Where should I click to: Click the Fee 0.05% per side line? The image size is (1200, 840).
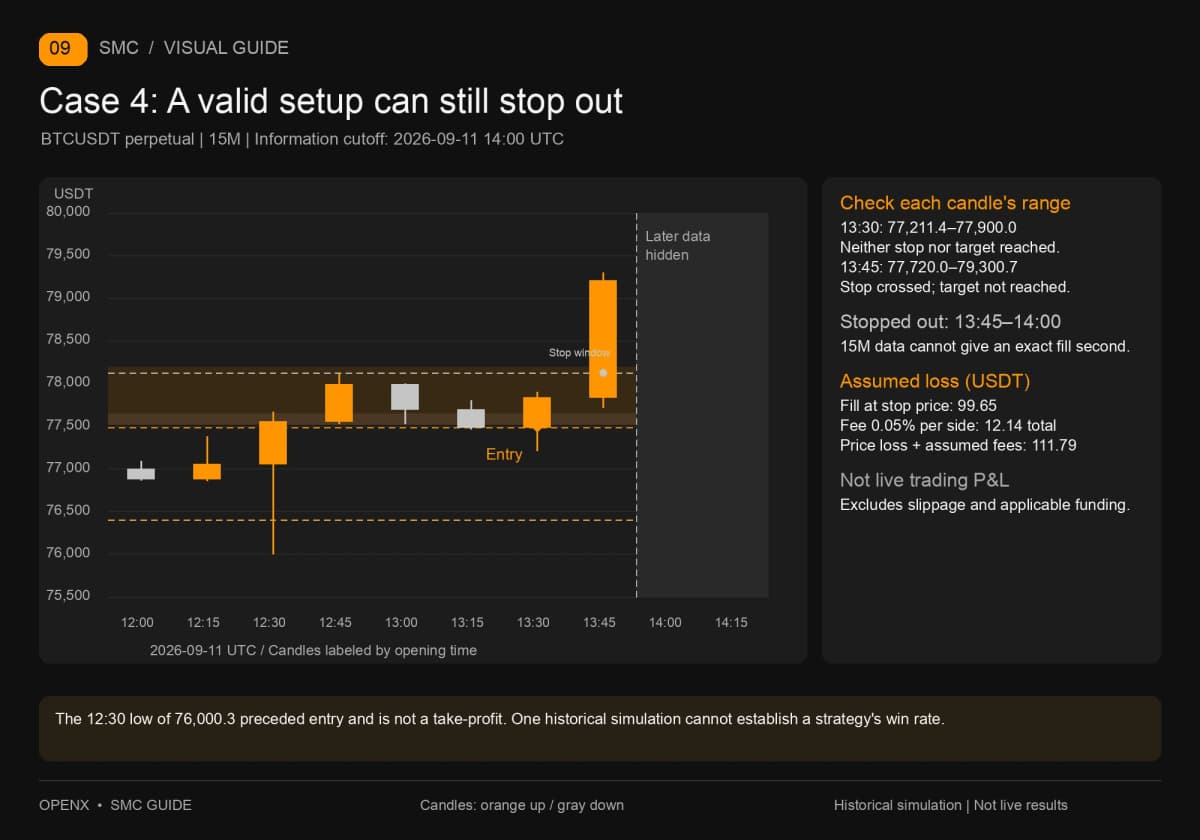tap(948, 425)
